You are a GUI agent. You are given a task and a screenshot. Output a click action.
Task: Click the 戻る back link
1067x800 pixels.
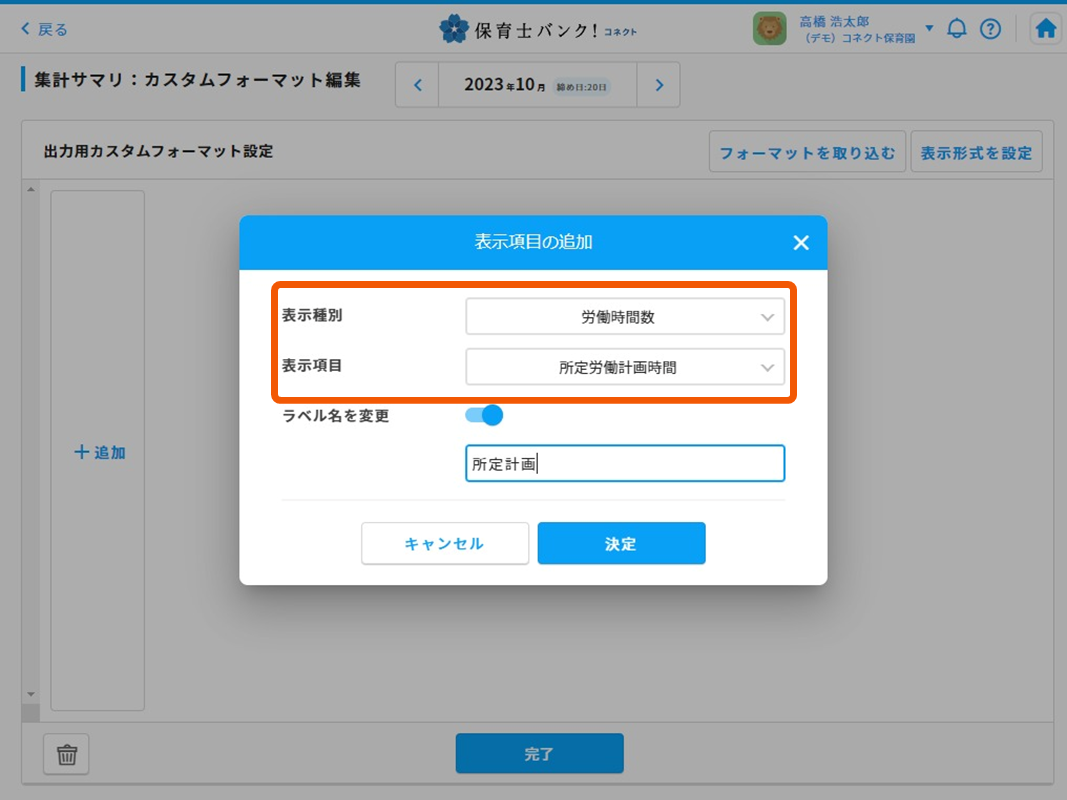coord(45,30)
